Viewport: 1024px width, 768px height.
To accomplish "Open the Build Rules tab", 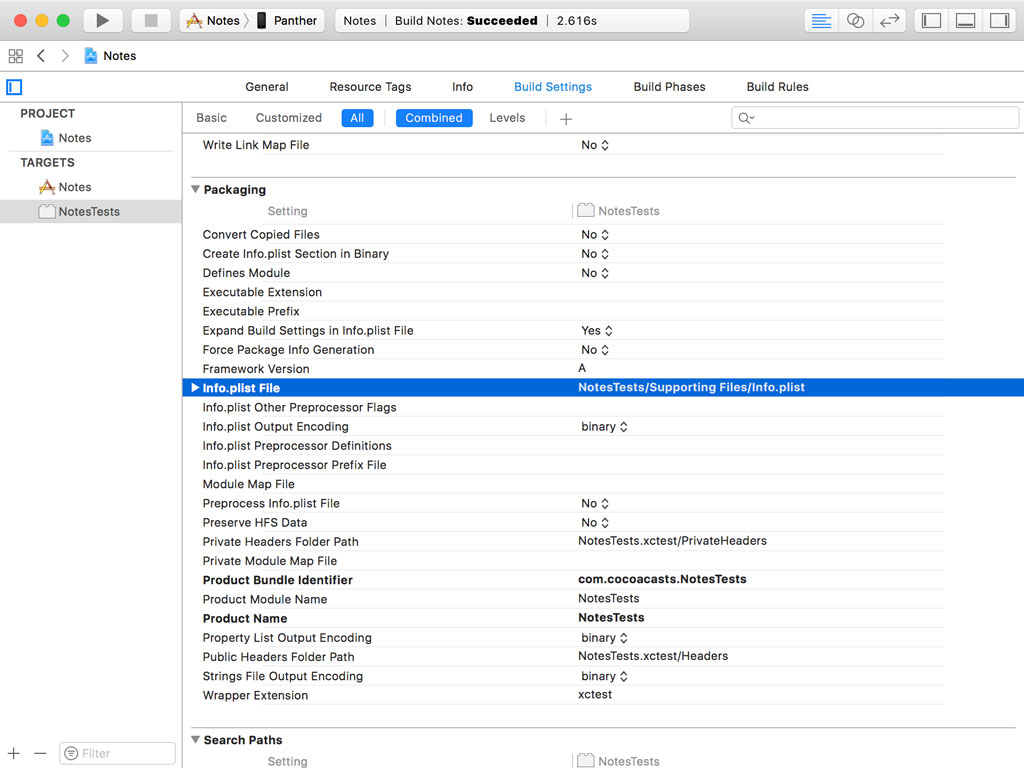I will coord(777,87).
